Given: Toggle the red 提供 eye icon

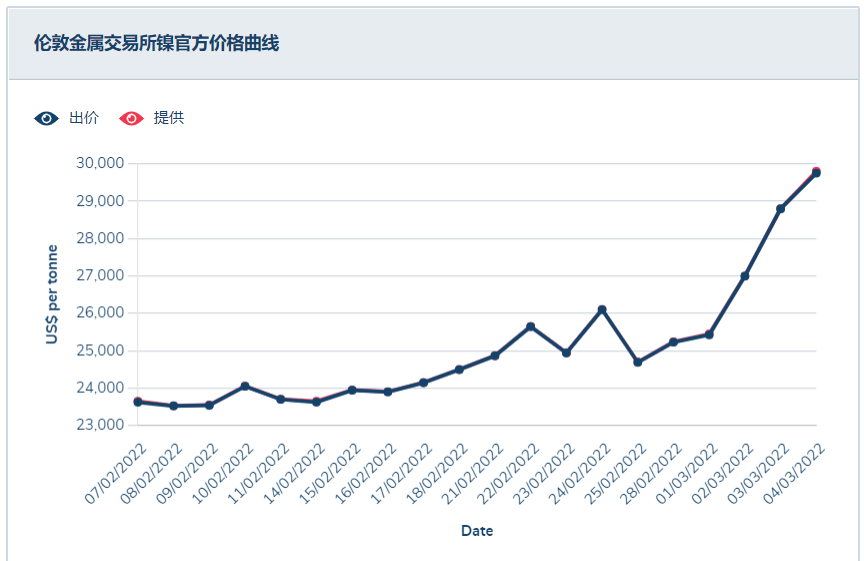Looking at the screenshot, I should click(x=131, y=118).
